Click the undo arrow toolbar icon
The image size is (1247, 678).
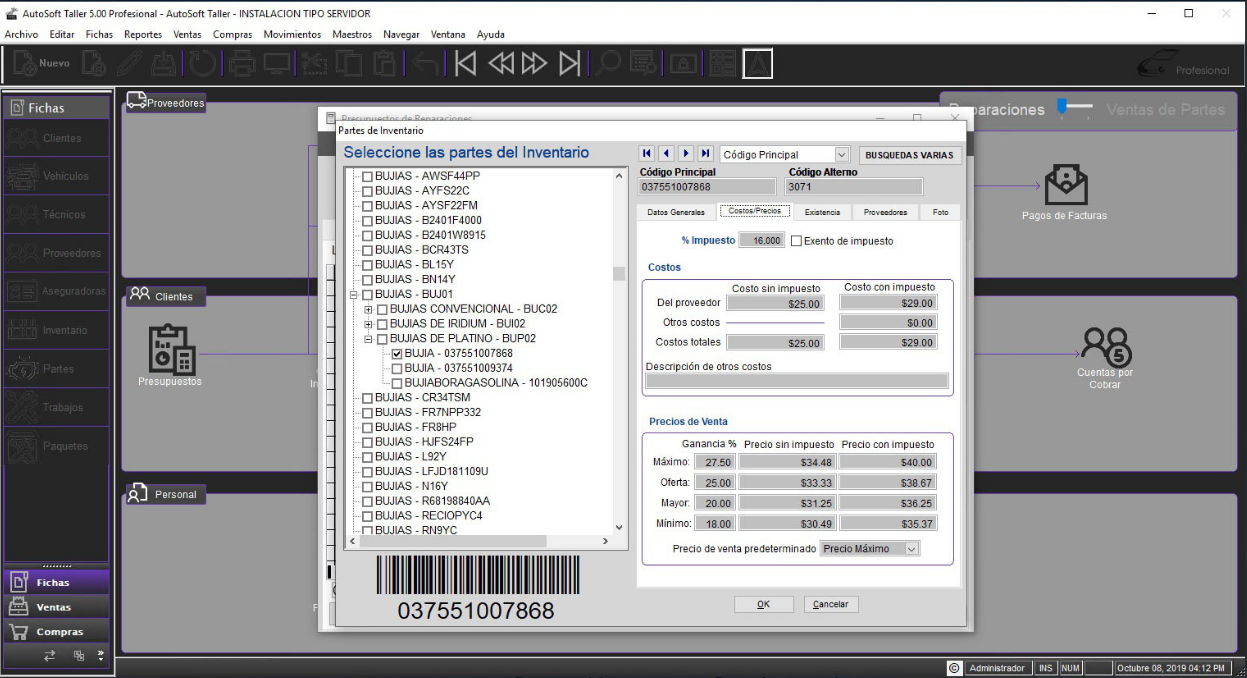[424, 64]
